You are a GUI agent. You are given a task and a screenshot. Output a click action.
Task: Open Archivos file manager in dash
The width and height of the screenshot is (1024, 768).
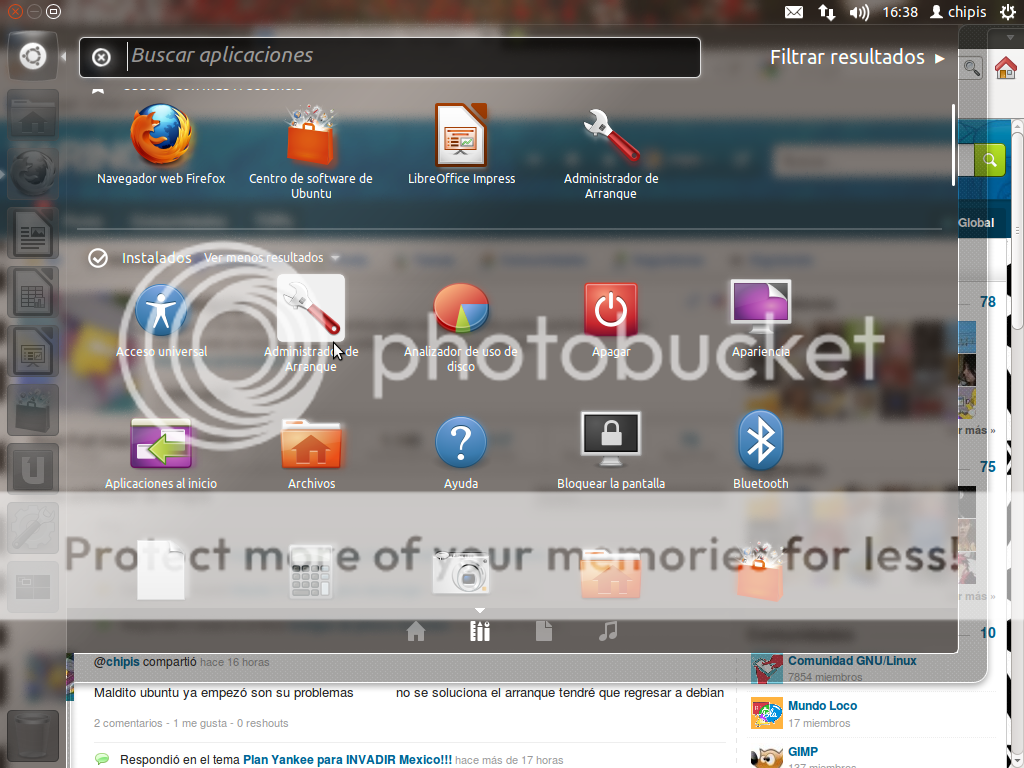pos(311,455)
